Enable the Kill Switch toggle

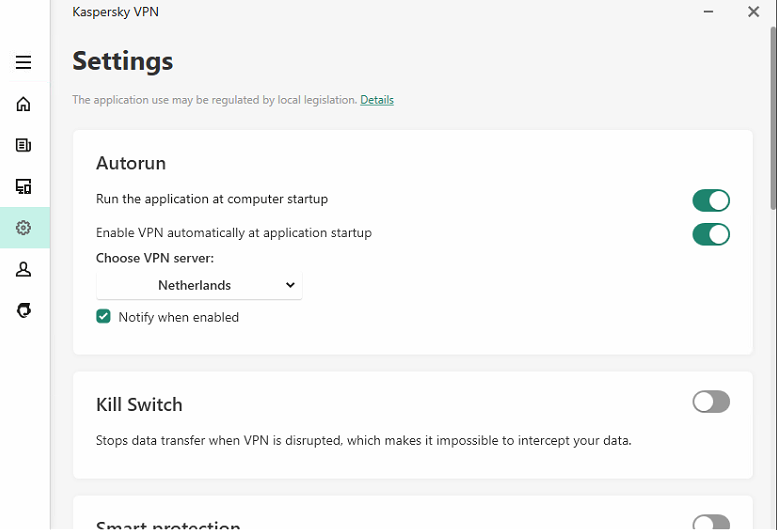click(711, 402)
